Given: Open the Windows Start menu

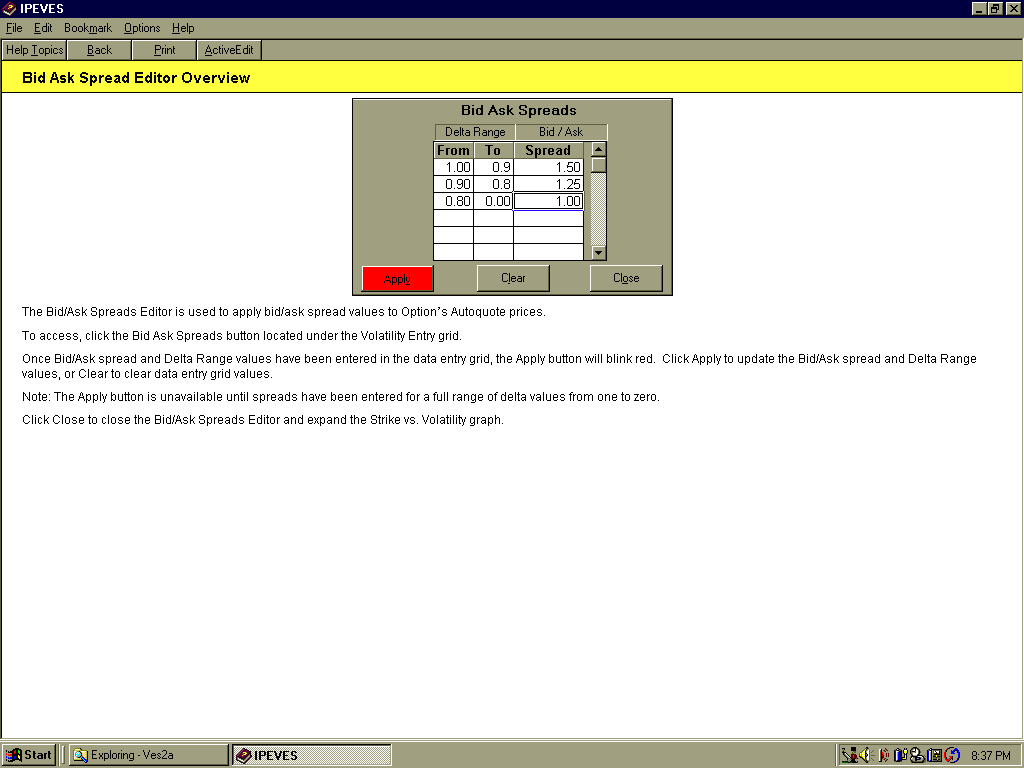Looking at the screenshot, I should tap(29, 755).
